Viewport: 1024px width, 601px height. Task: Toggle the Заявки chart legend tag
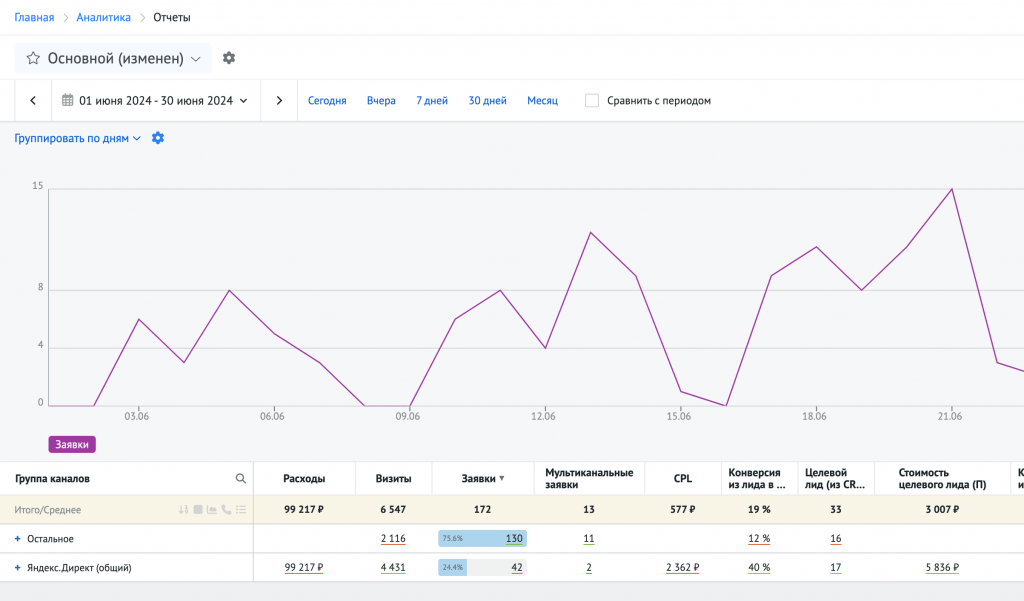72,445
